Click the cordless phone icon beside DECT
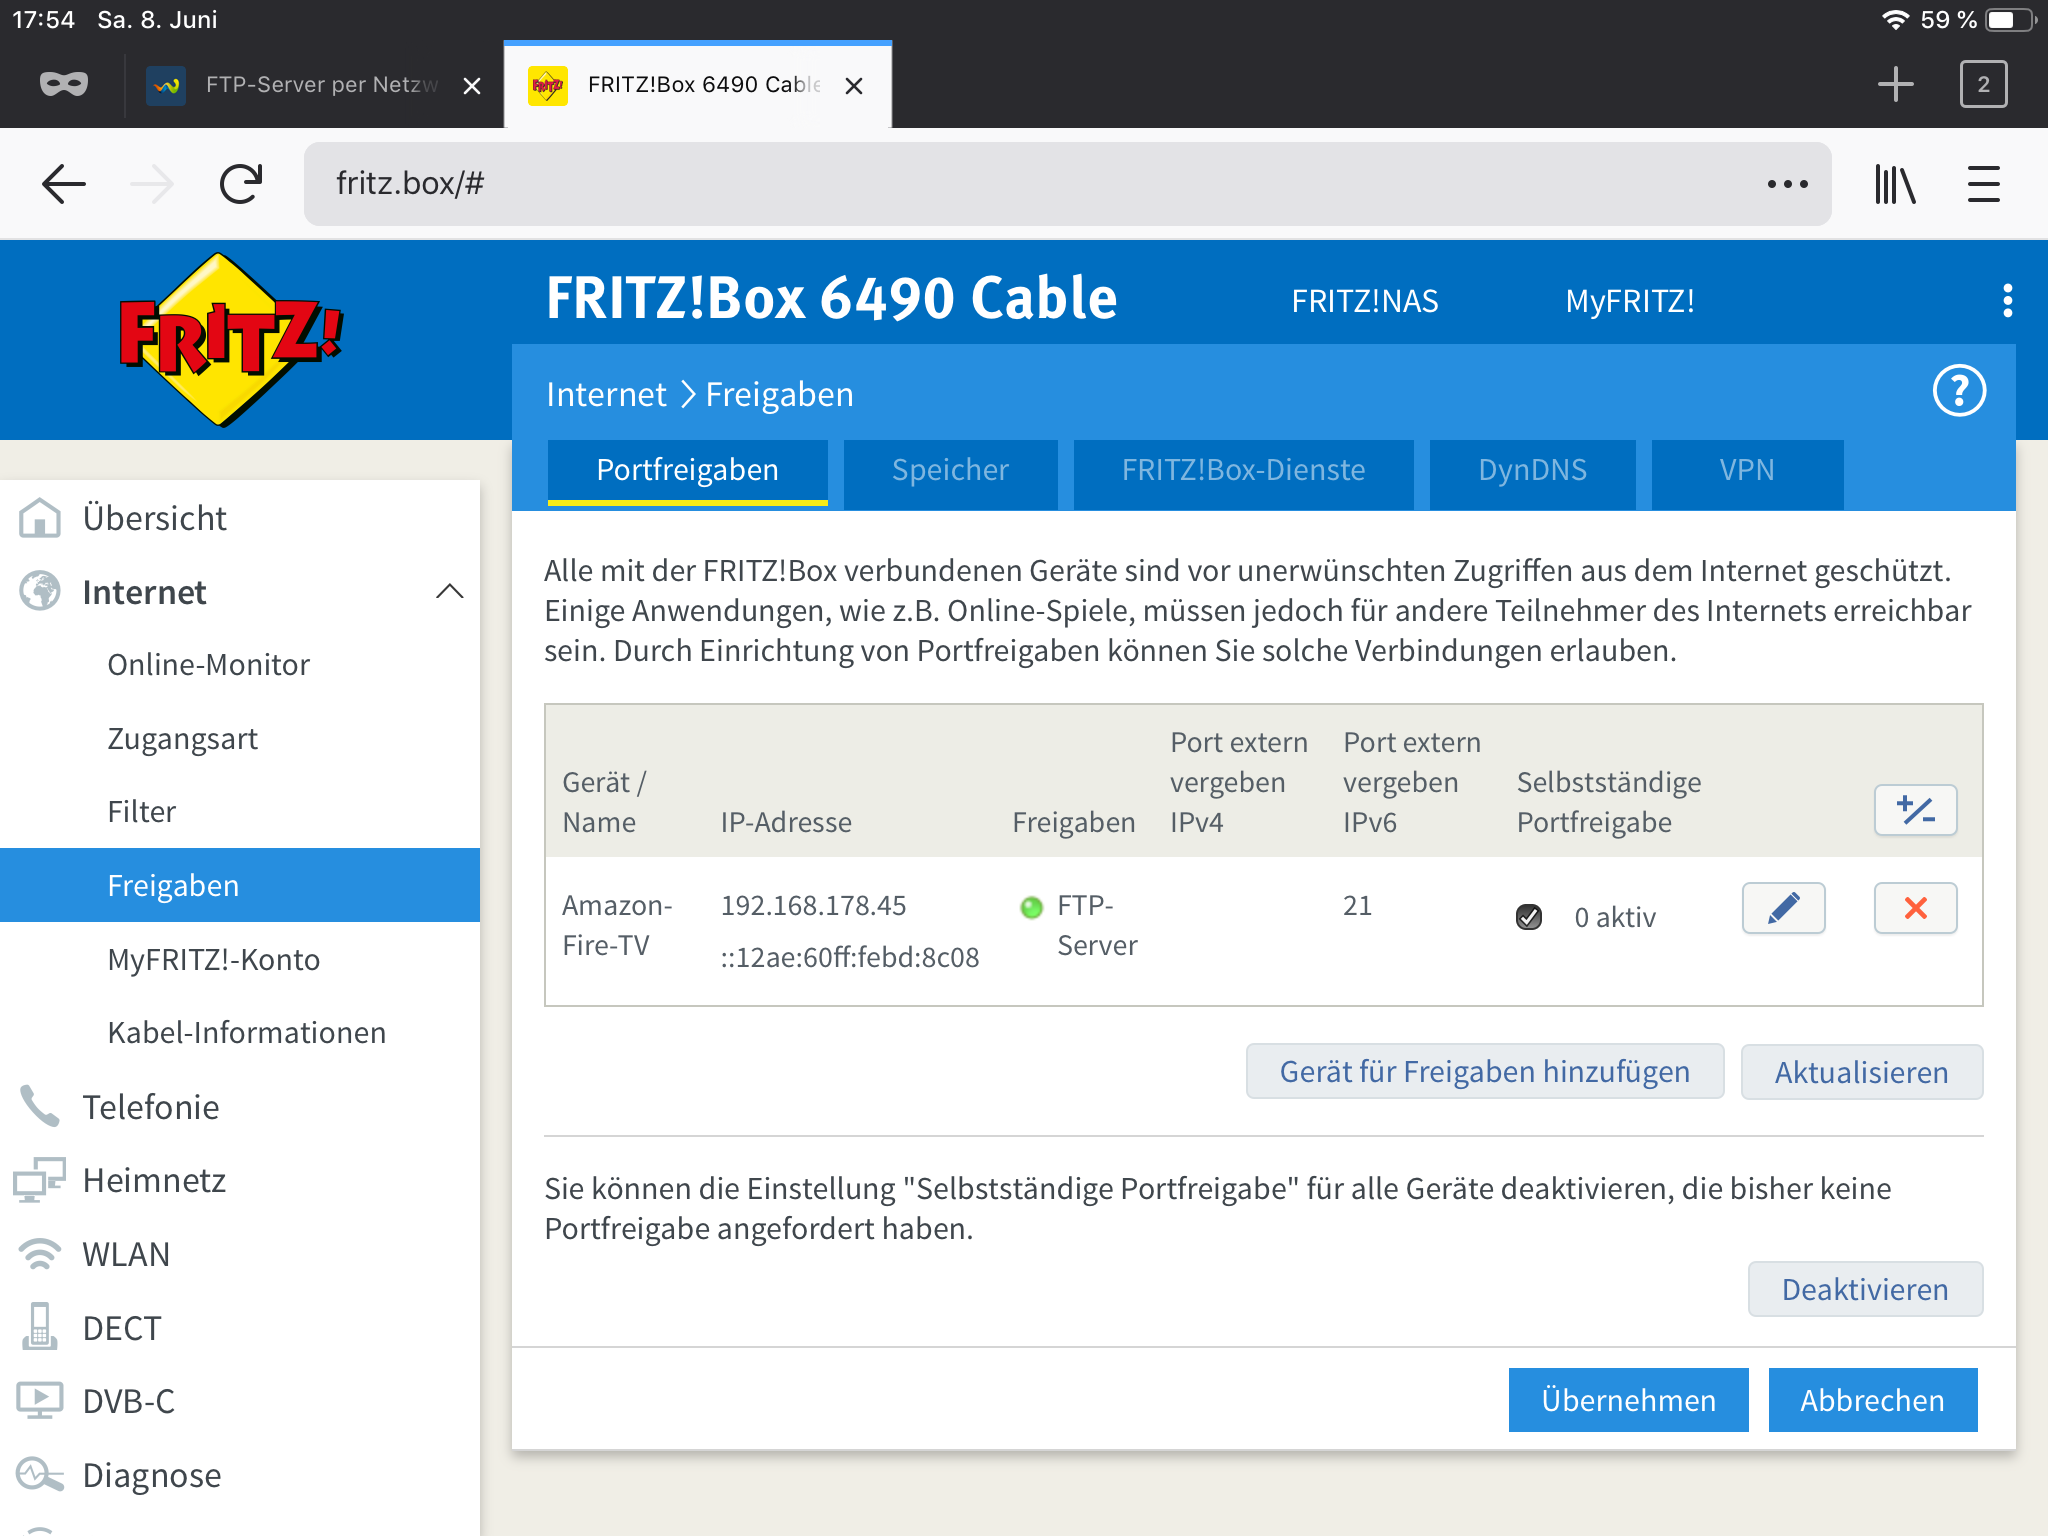 pyautogui.click(x=40, y=1327)
